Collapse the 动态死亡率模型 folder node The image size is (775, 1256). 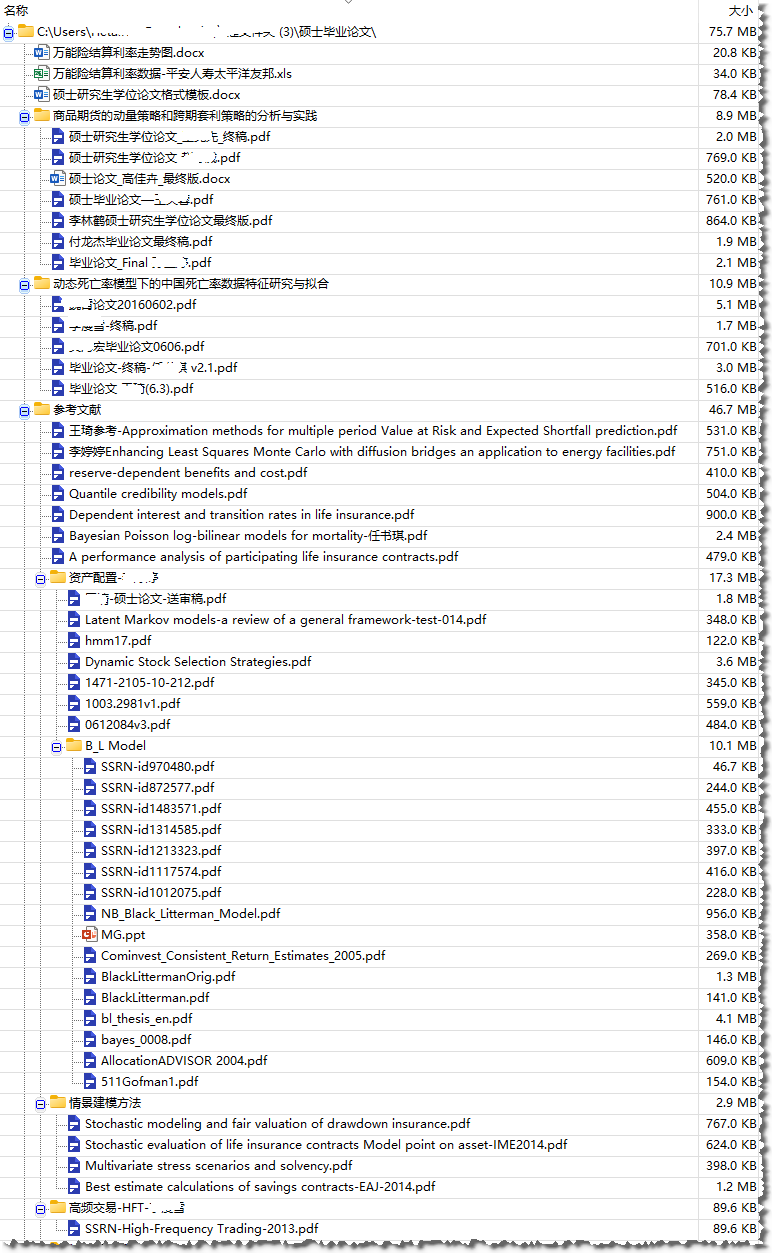click(x=25, y=284)
